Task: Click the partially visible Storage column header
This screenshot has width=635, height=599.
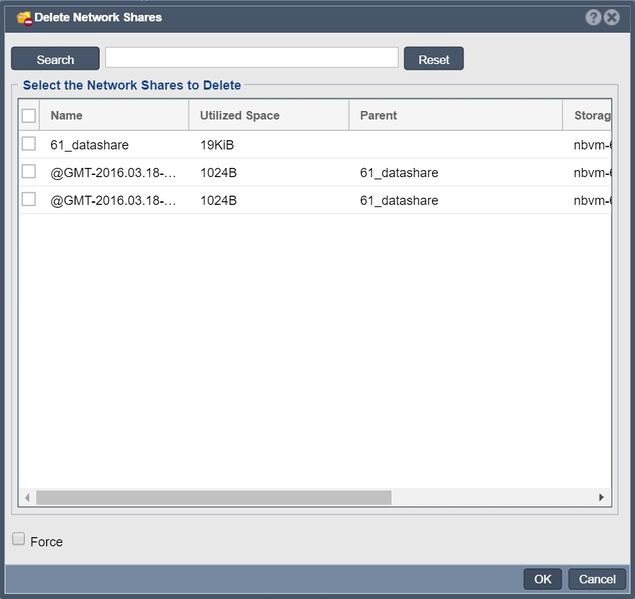Action: coord(587,115)
